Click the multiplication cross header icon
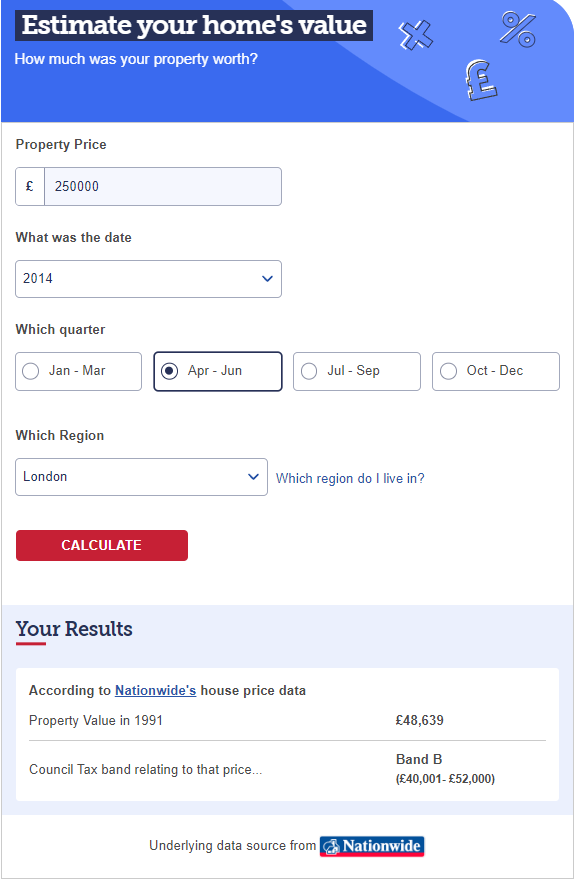 click(416, 35)
